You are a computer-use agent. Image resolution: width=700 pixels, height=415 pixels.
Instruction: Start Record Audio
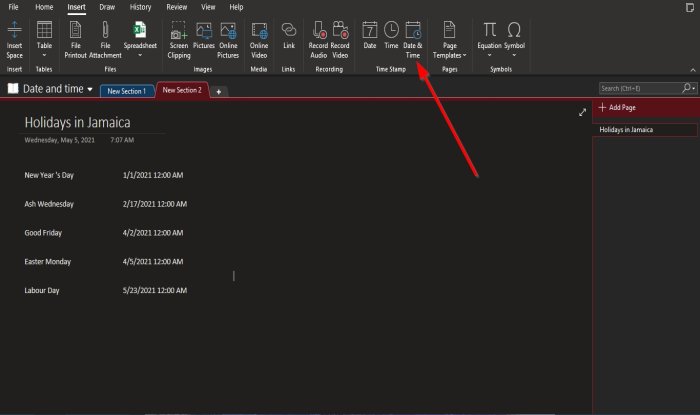coord(318,40)
